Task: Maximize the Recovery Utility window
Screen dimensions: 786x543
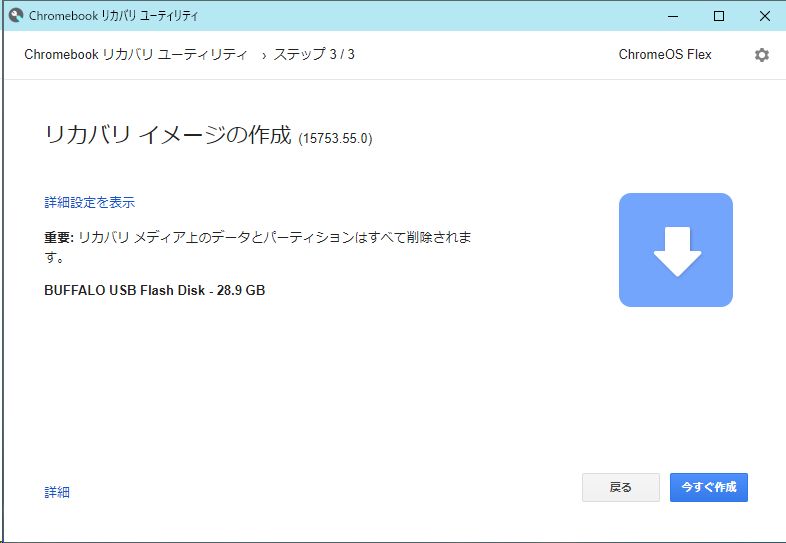Action: coord(719,16)
